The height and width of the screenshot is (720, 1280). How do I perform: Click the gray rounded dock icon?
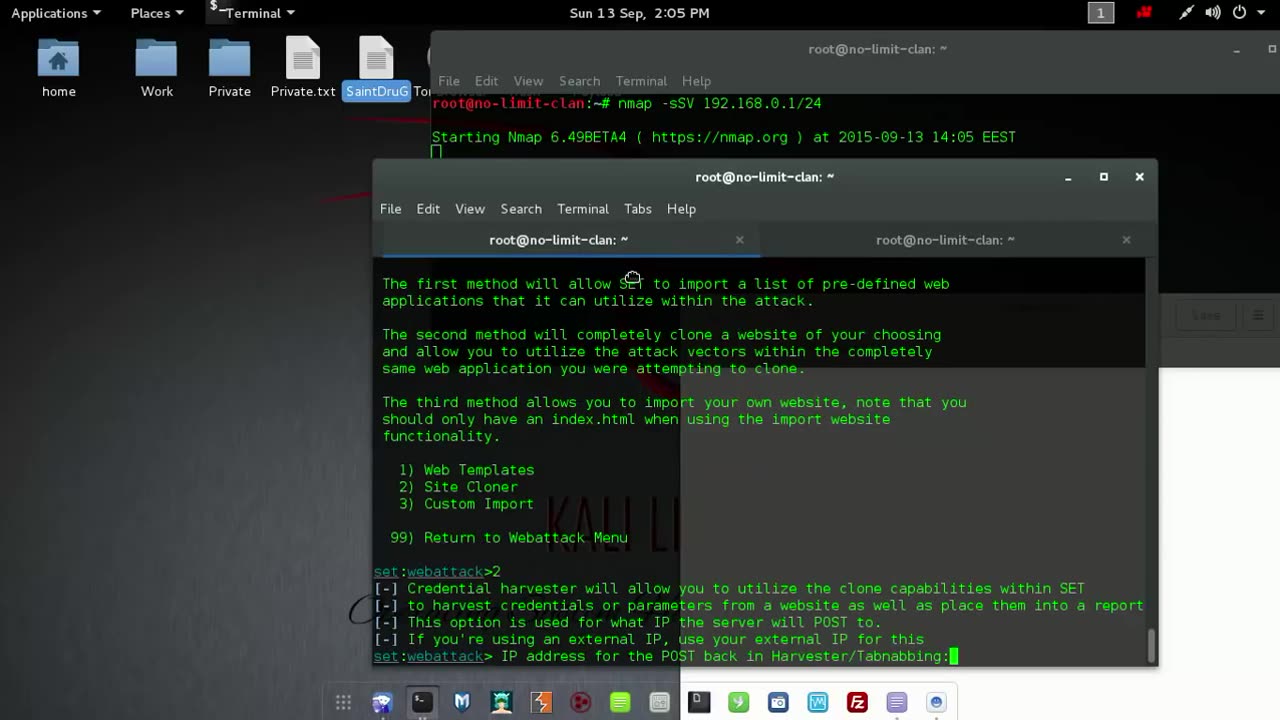click(660, 703)
